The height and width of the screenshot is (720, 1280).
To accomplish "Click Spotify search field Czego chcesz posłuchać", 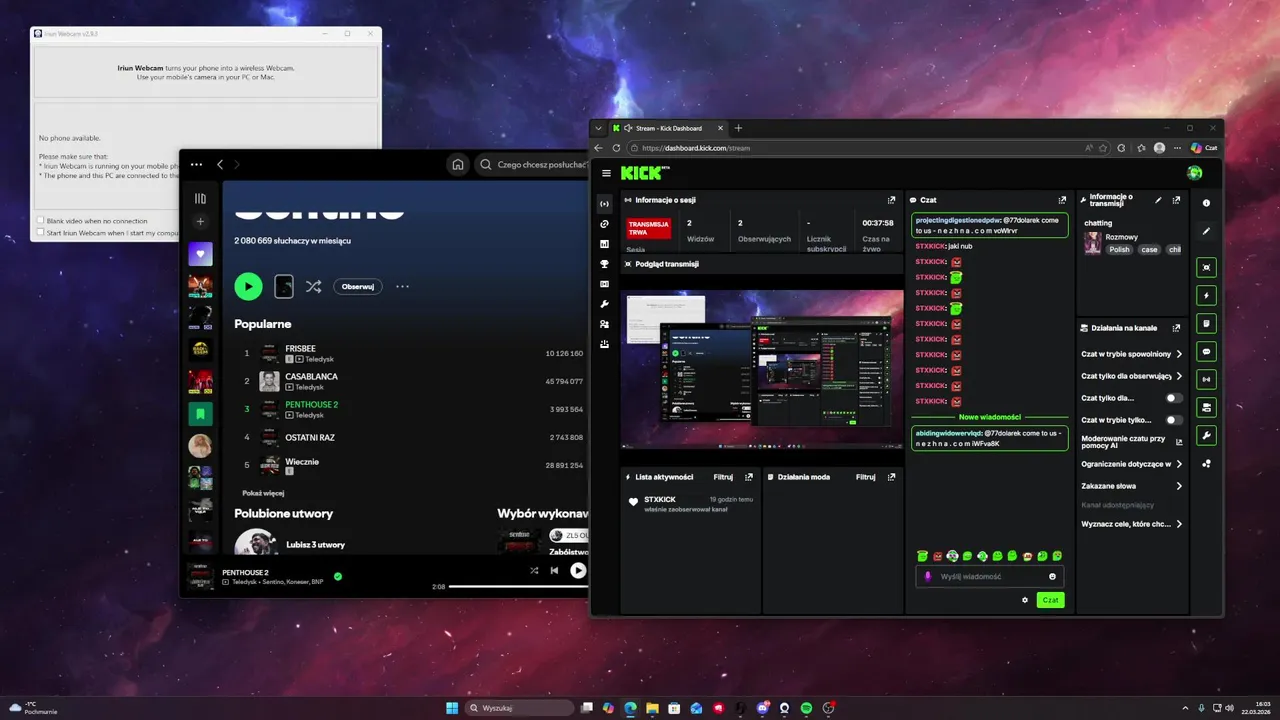I will pyautogui.click(x=531, y=165).
